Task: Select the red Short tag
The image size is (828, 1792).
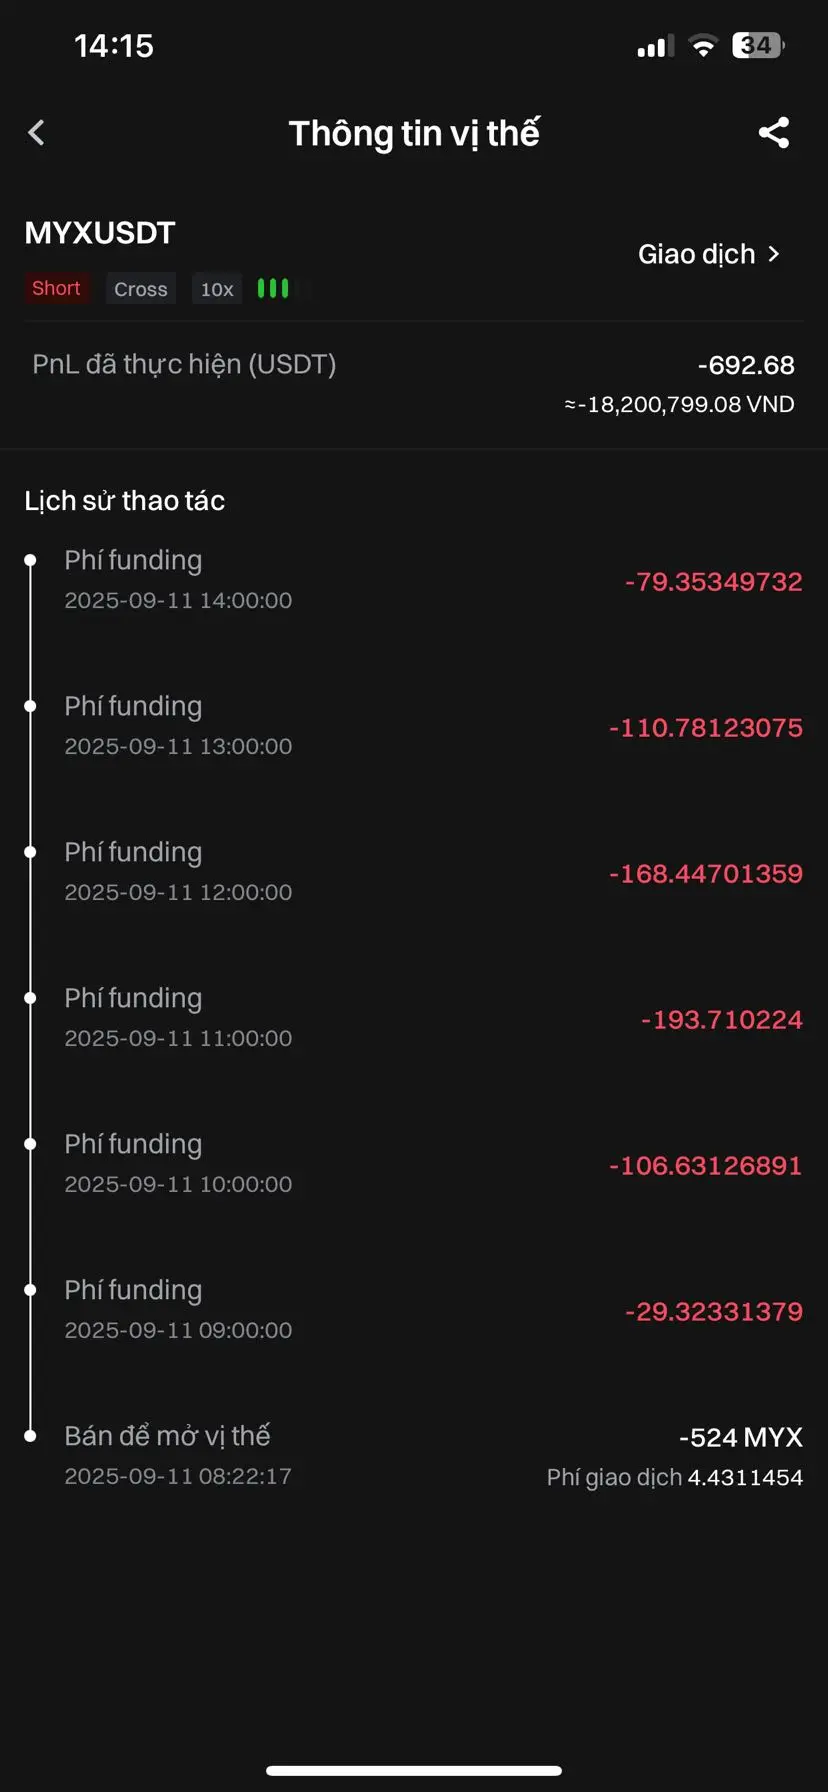Action: coord(56,288)
